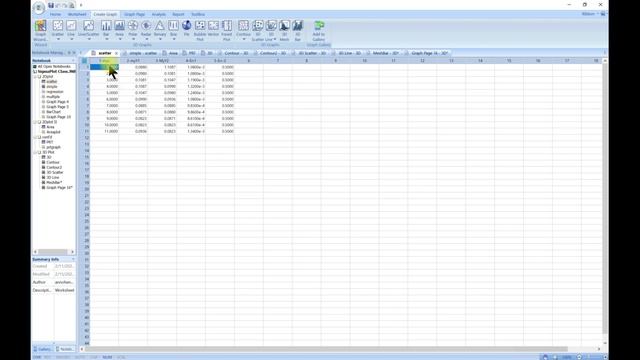
Task: Open the Scatter dropdown arrow
Action: coord(58,39)
